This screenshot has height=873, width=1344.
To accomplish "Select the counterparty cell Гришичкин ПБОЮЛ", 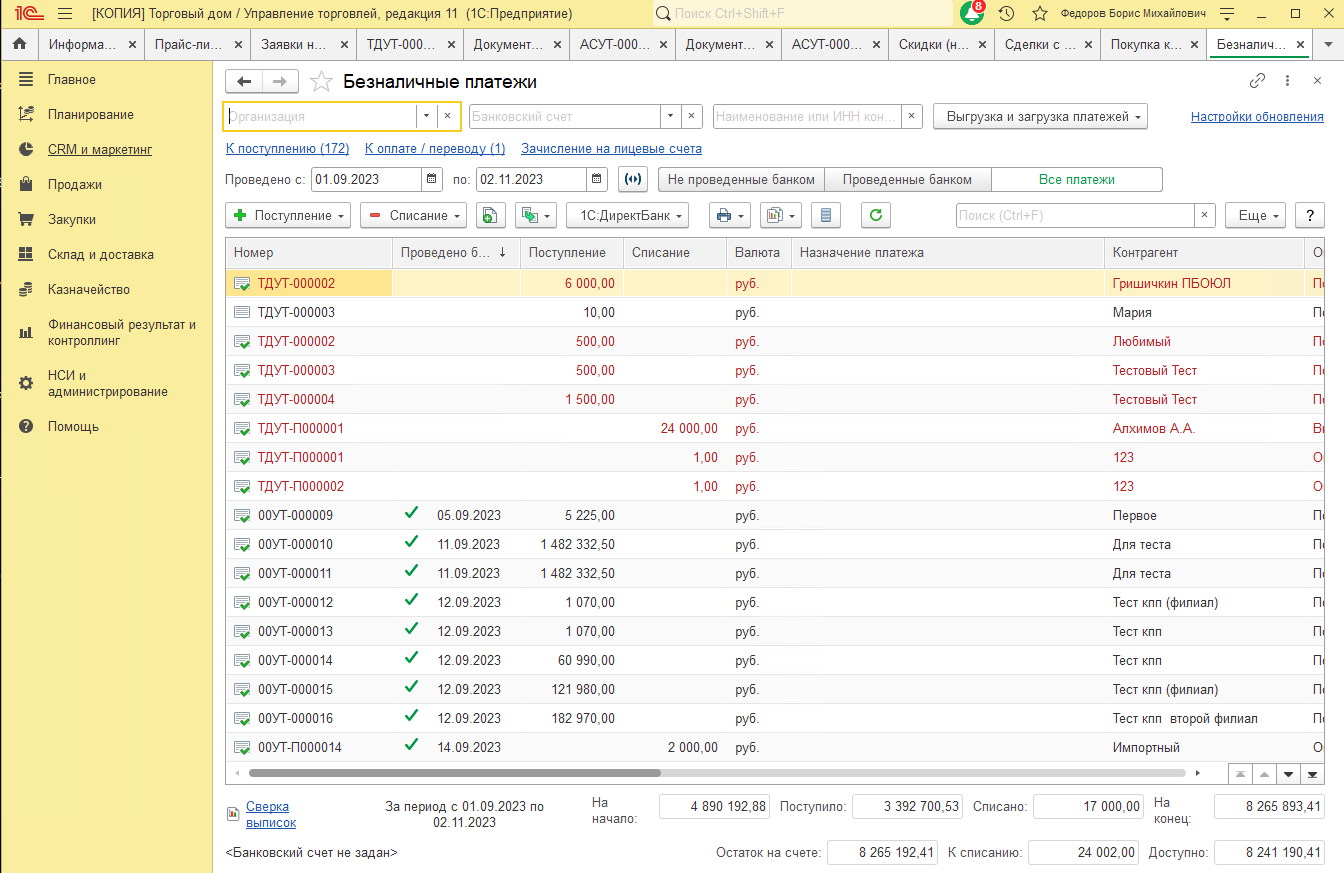I will tap(1204, 283).
